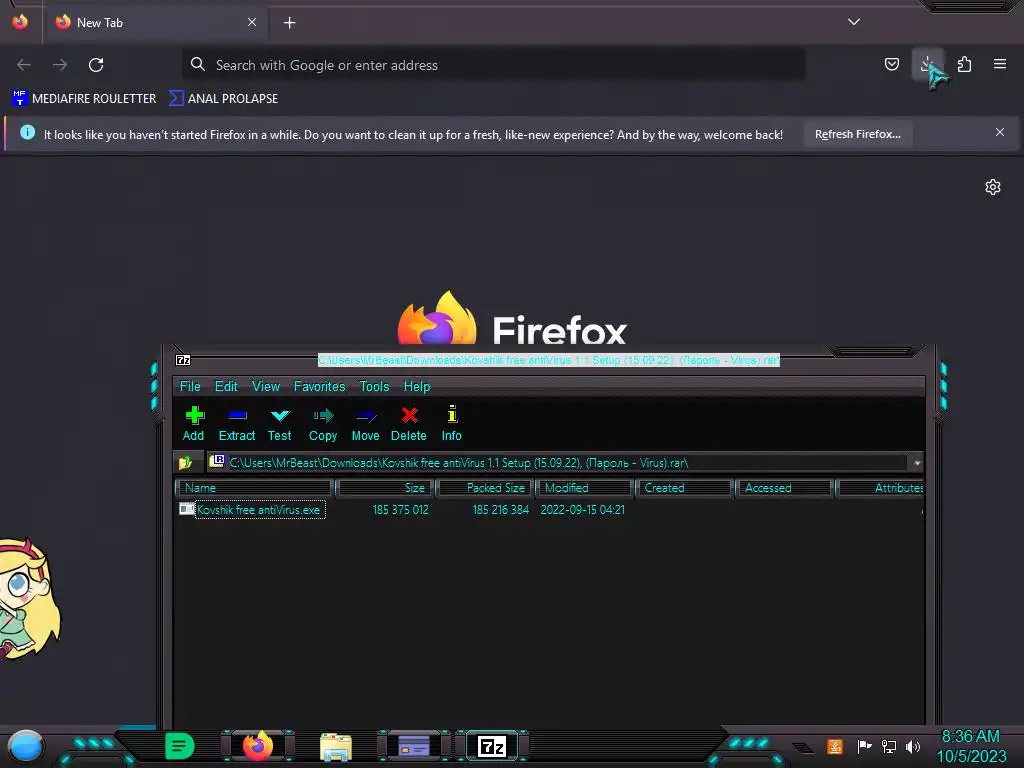Expand the 7-Zip address path dropdown
Viewport: 1024px width, 768px height.
[x=917, y=463]
